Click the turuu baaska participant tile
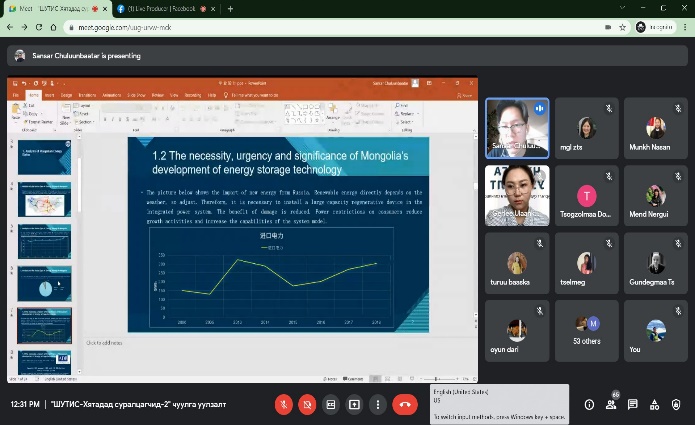Screen dimensions: 695x425 tap(517, 263)
